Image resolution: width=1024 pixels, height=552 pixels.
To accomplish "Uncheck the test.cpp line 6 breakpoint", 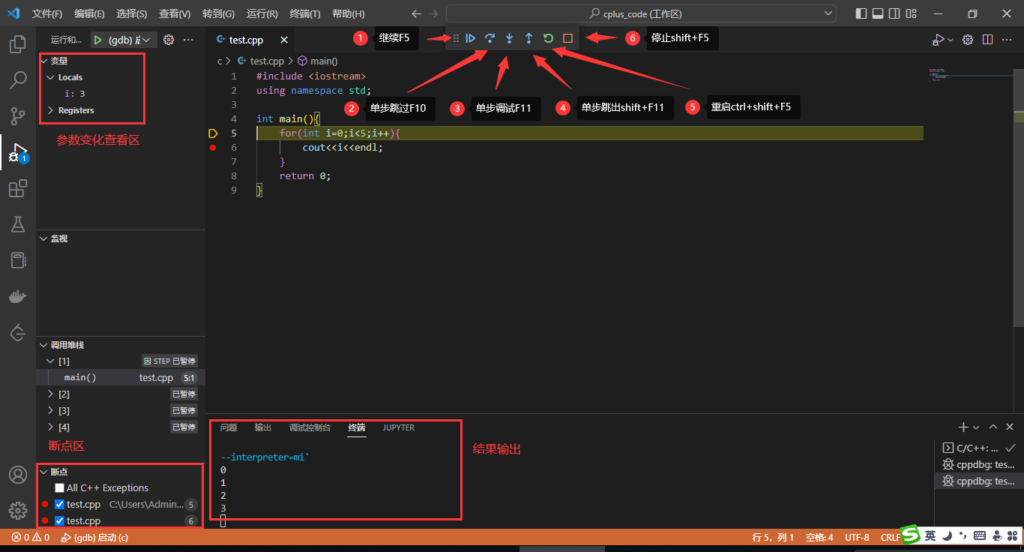I will coord(60,521).
